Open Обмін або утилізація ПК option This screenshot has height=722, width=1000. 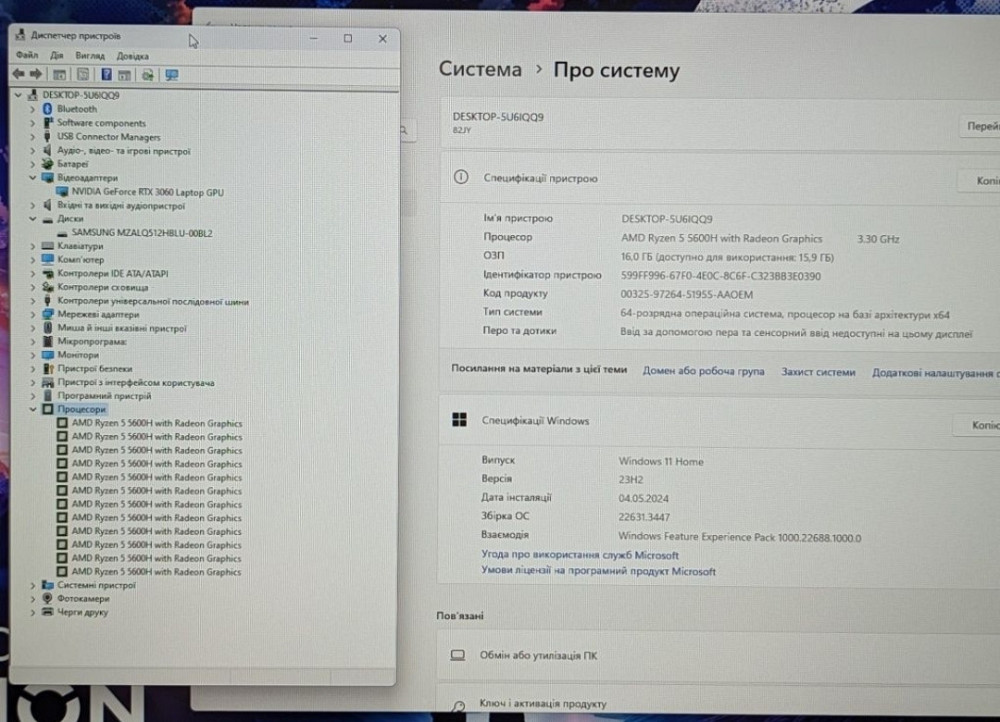(x=538, y=656)
